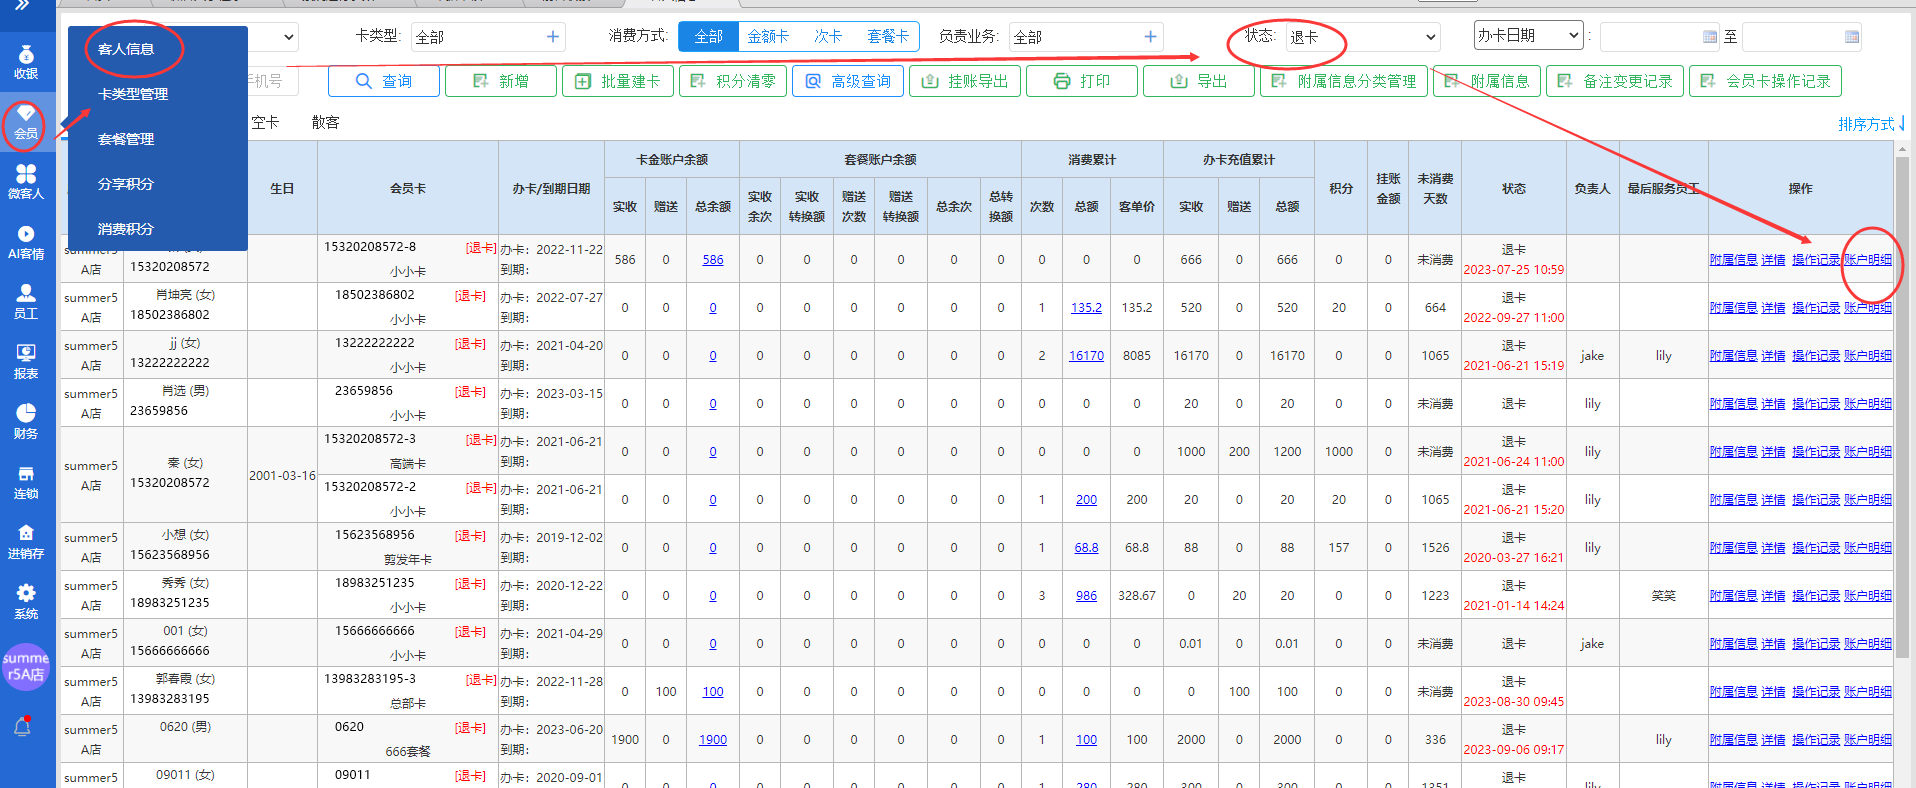
Task: Click the 查询 search button
Action: tap(384, 81)
